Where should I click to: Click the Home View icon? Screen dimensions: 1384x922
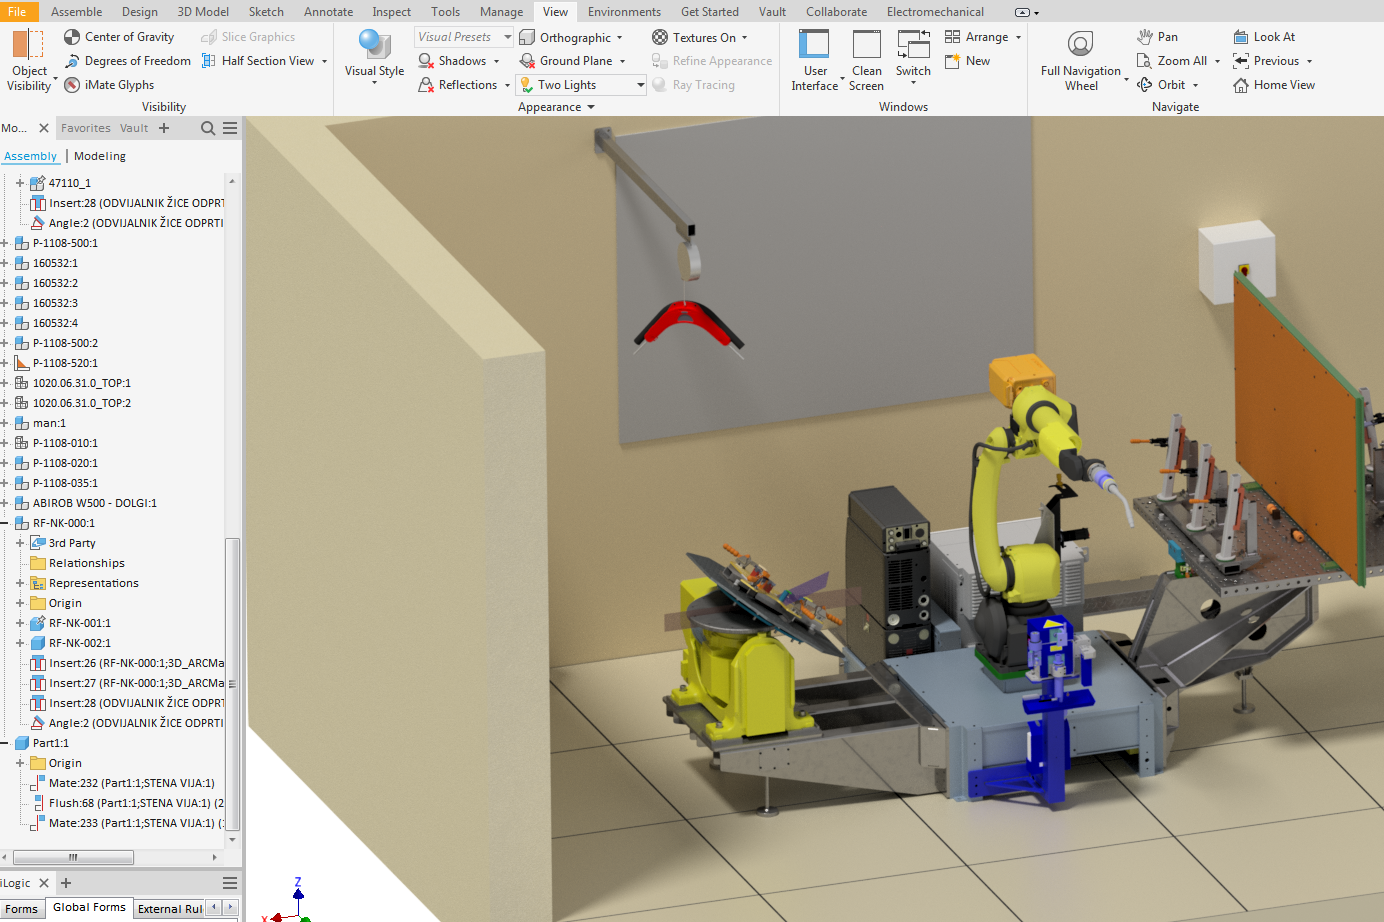pos(1241,85)
